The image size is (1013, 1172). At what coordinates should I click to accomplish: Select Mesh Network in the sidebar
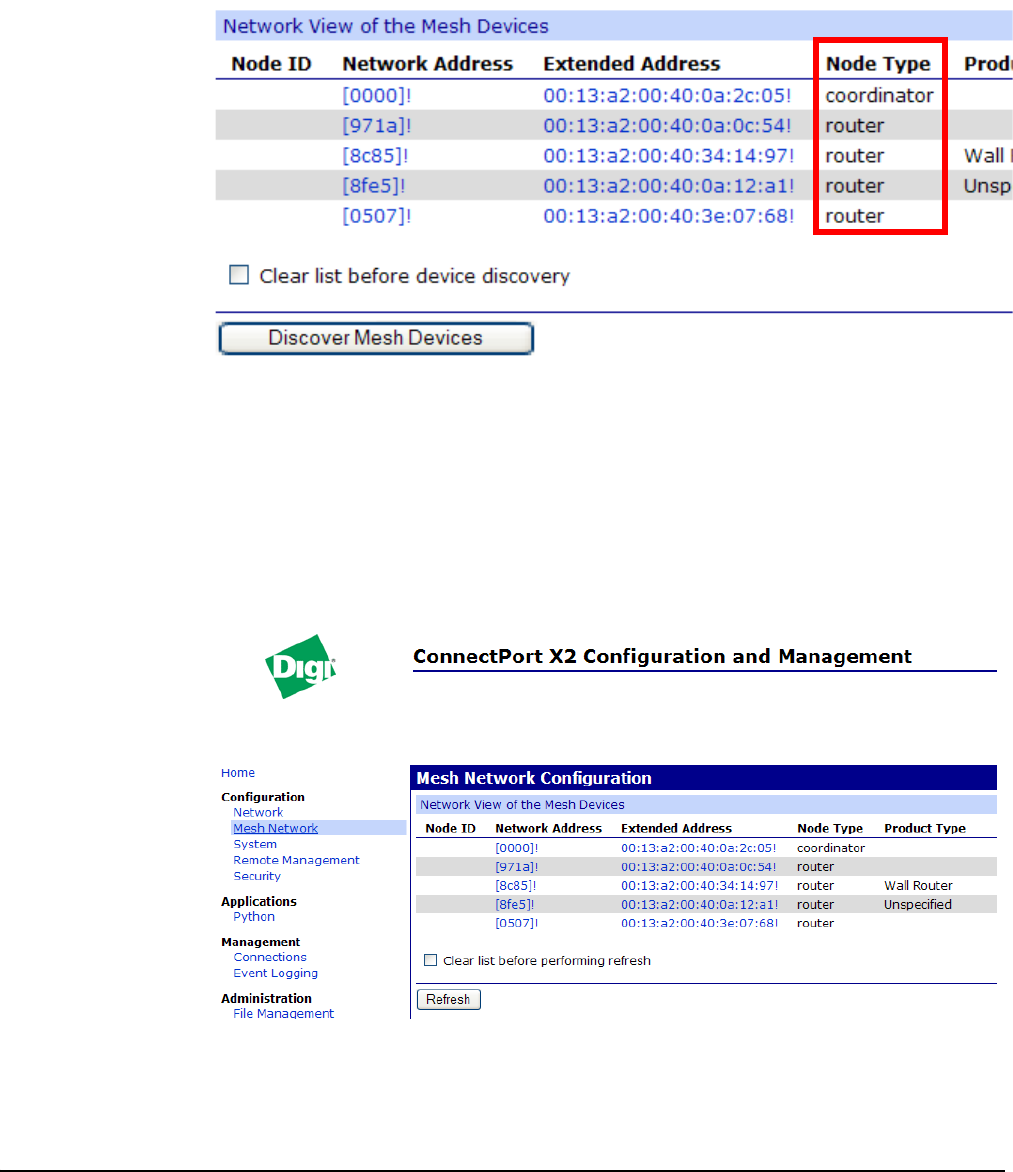pos(275,828)
